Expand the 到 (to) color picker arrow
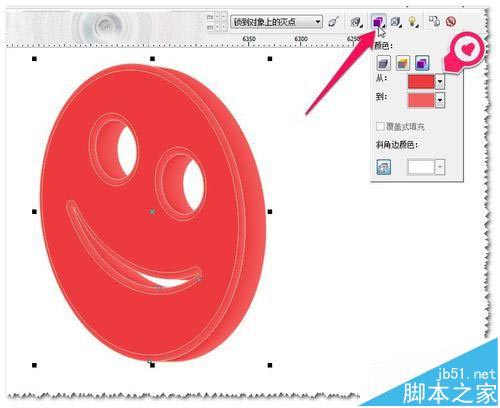 click(440, 100)
